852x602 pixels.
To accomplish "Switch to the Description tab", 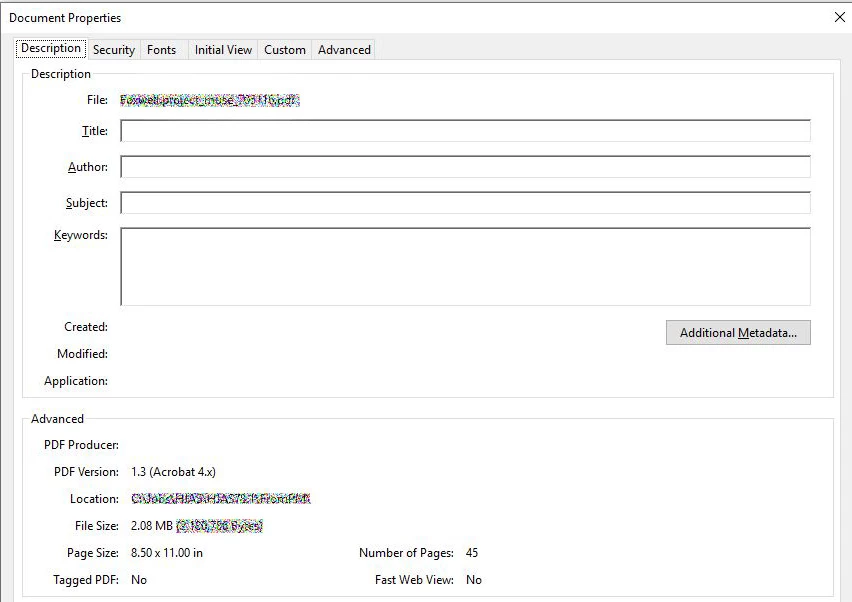I will pos(51,48).
